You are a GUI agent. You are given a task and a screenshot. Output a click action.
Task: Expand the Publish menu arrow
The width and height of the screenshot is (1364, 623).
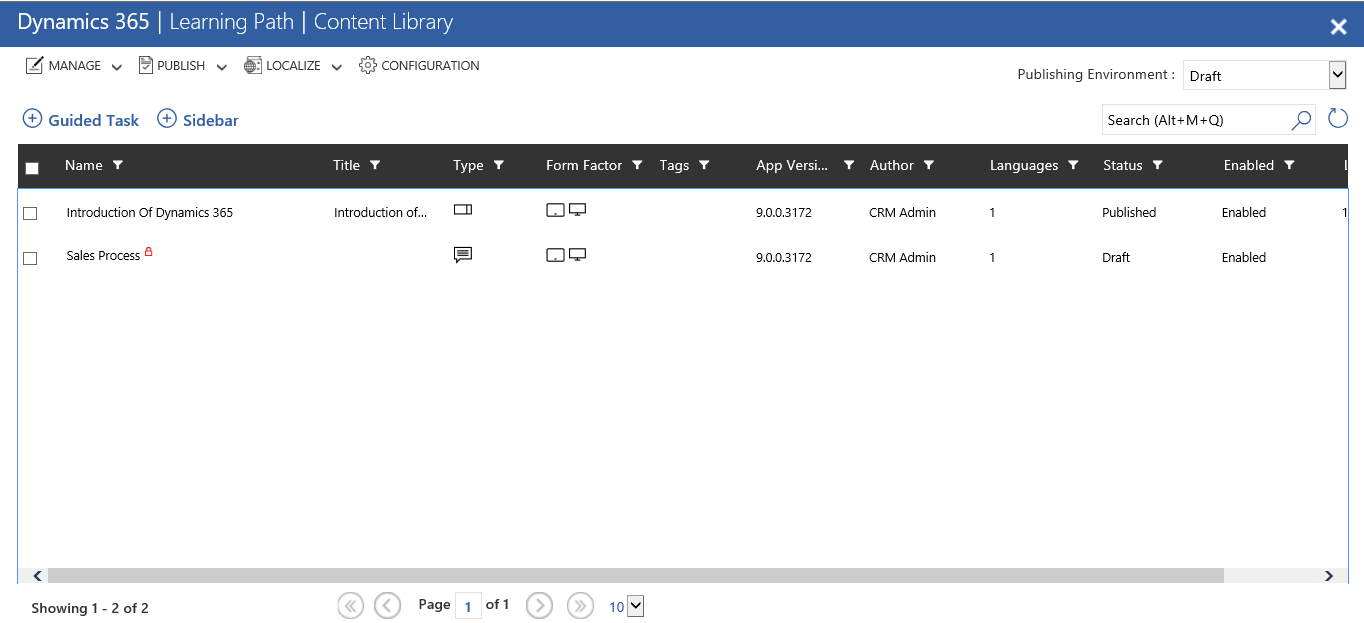click(x=221, y=67)
